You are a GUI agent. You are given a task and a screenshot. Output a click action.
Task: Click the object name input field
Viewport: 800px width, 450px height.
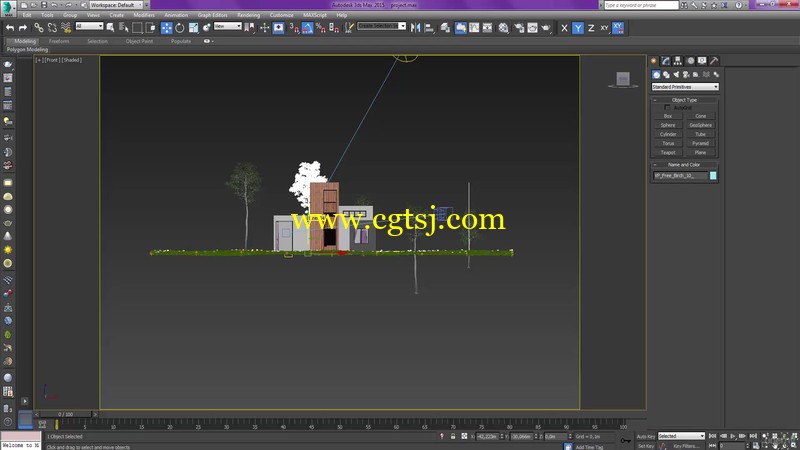[x=681, y=176]
